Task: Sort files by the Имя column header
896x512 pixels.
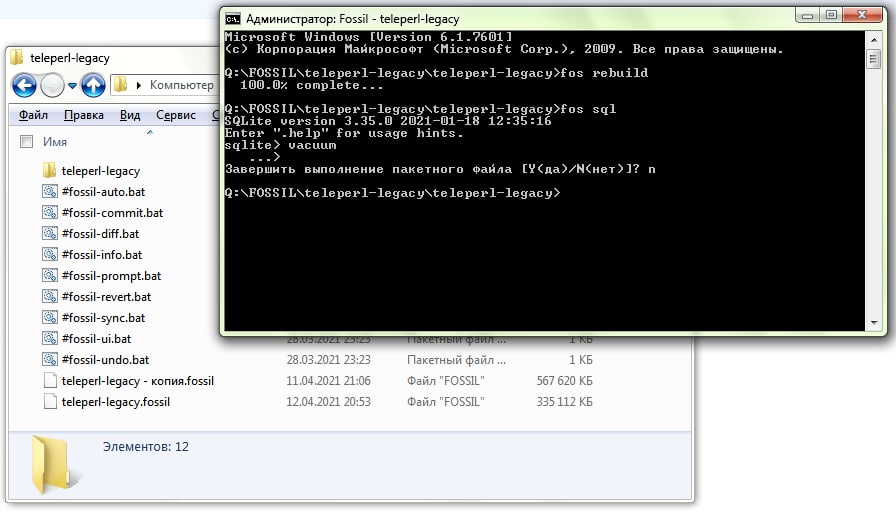Action: point(55,142)
